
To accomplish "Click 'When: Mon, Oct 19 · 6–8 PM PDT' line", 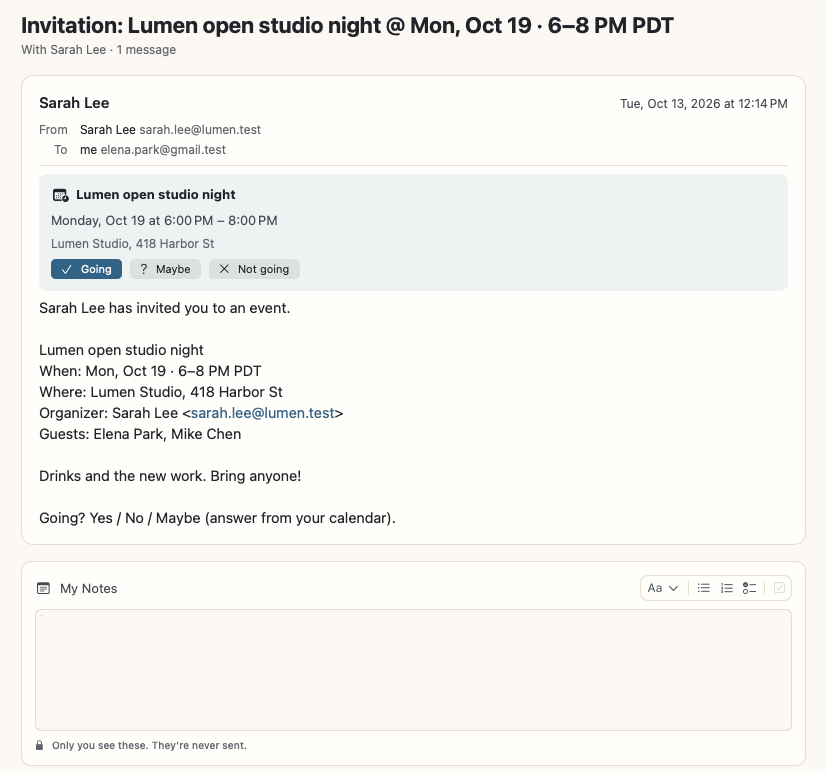I will (150, 371).
